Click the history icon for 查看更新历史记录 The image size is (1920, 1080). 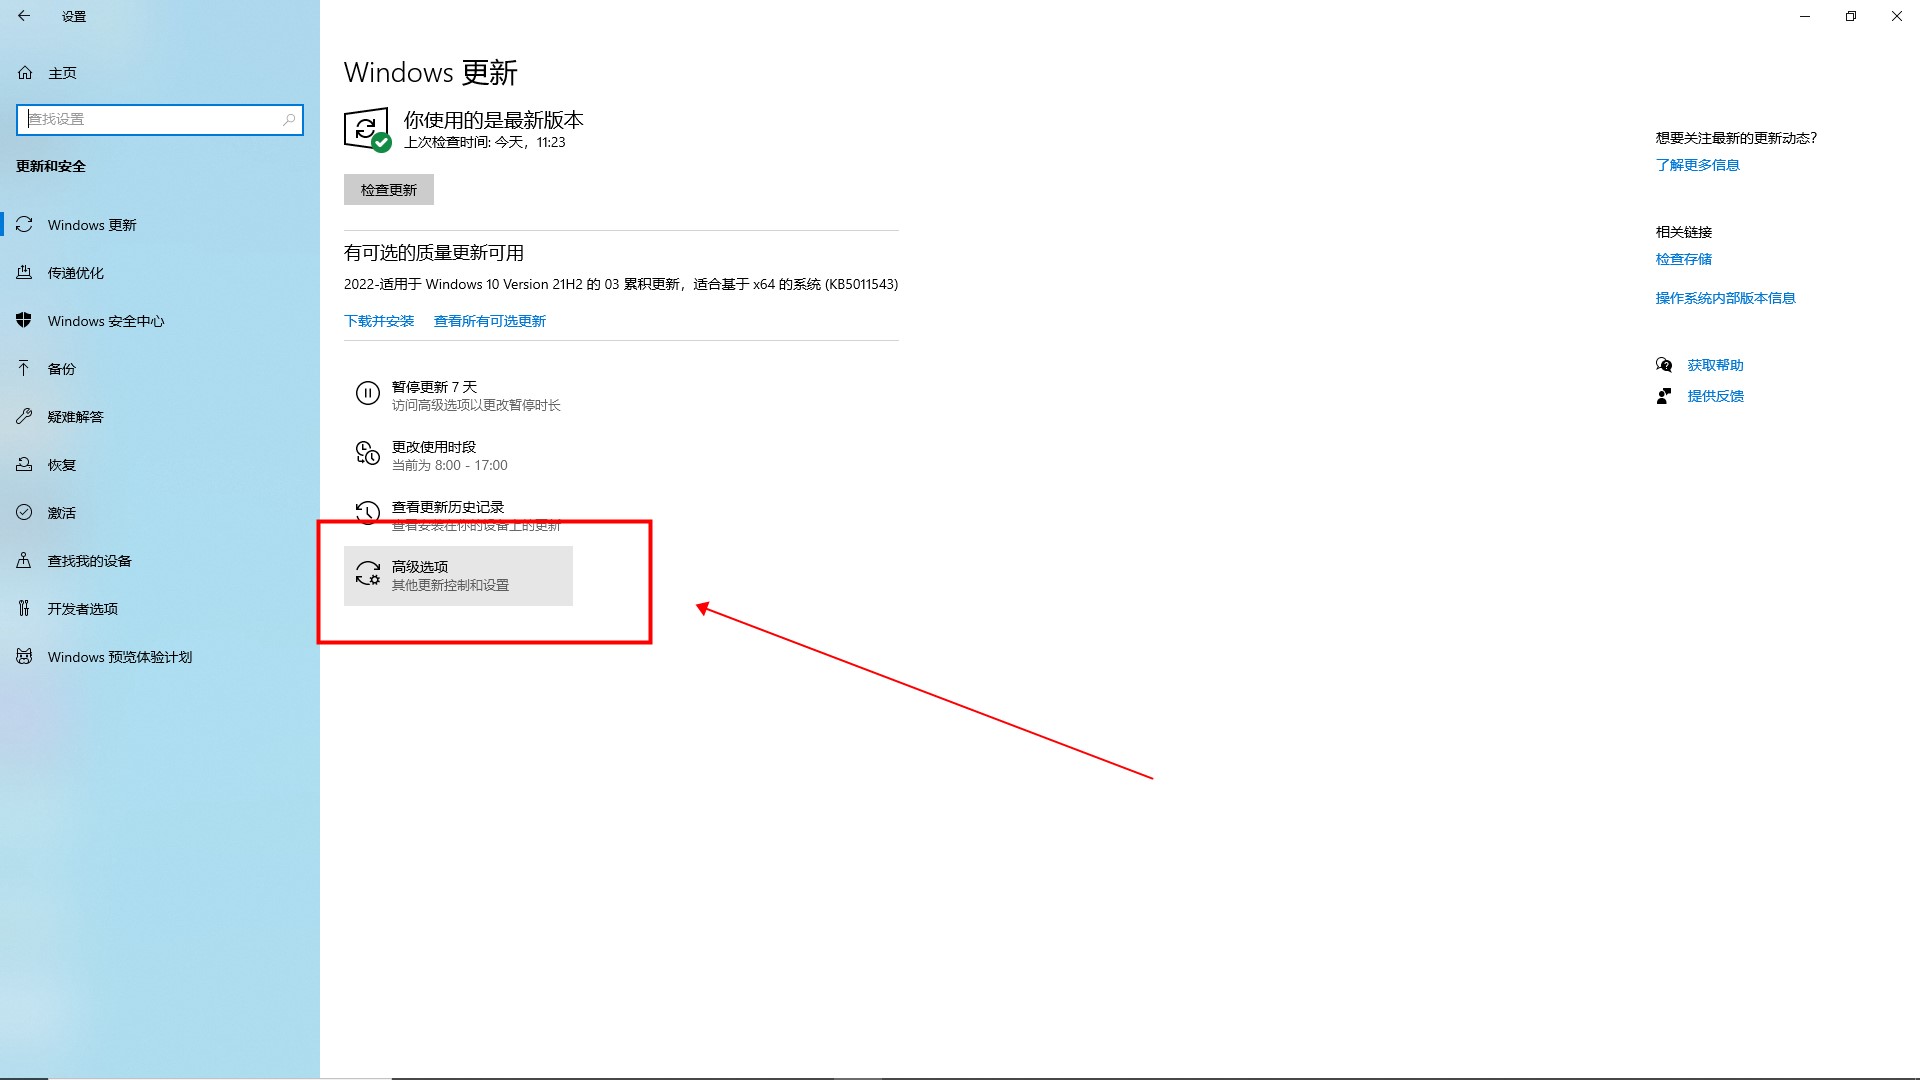point(367,513)
